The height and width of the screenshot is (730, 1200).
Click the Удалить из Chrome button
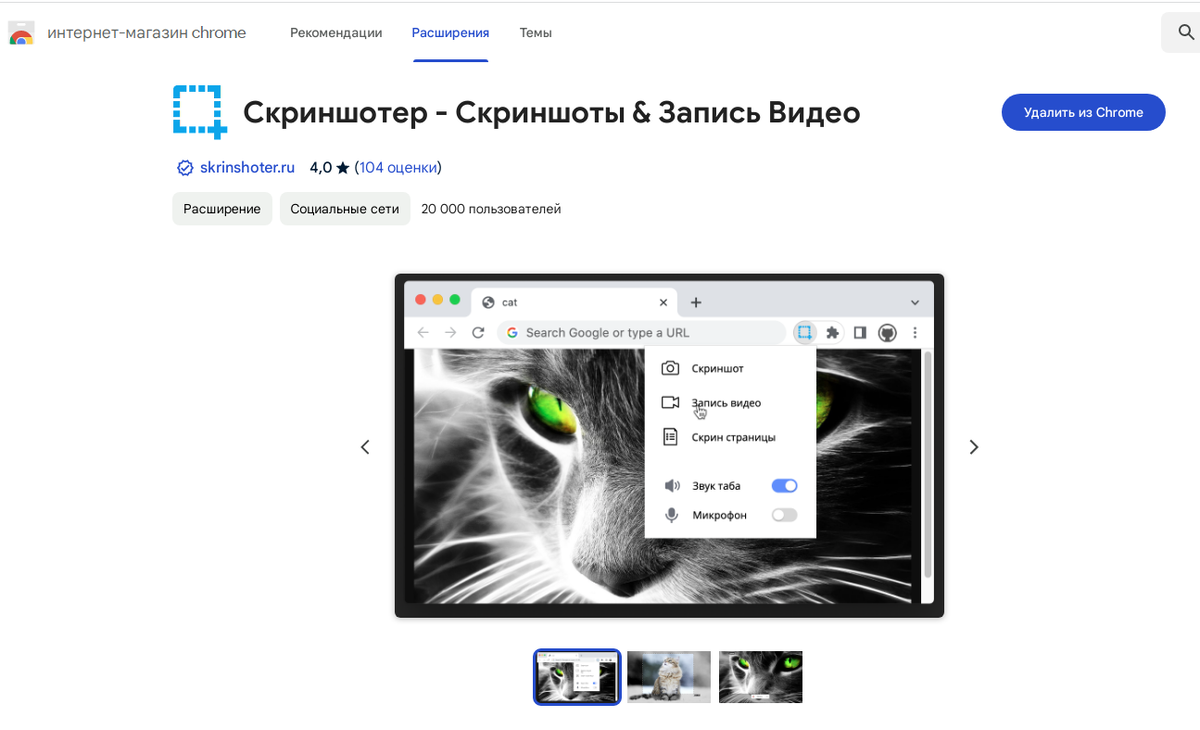pyautogui.click(x=1083, y=112)
